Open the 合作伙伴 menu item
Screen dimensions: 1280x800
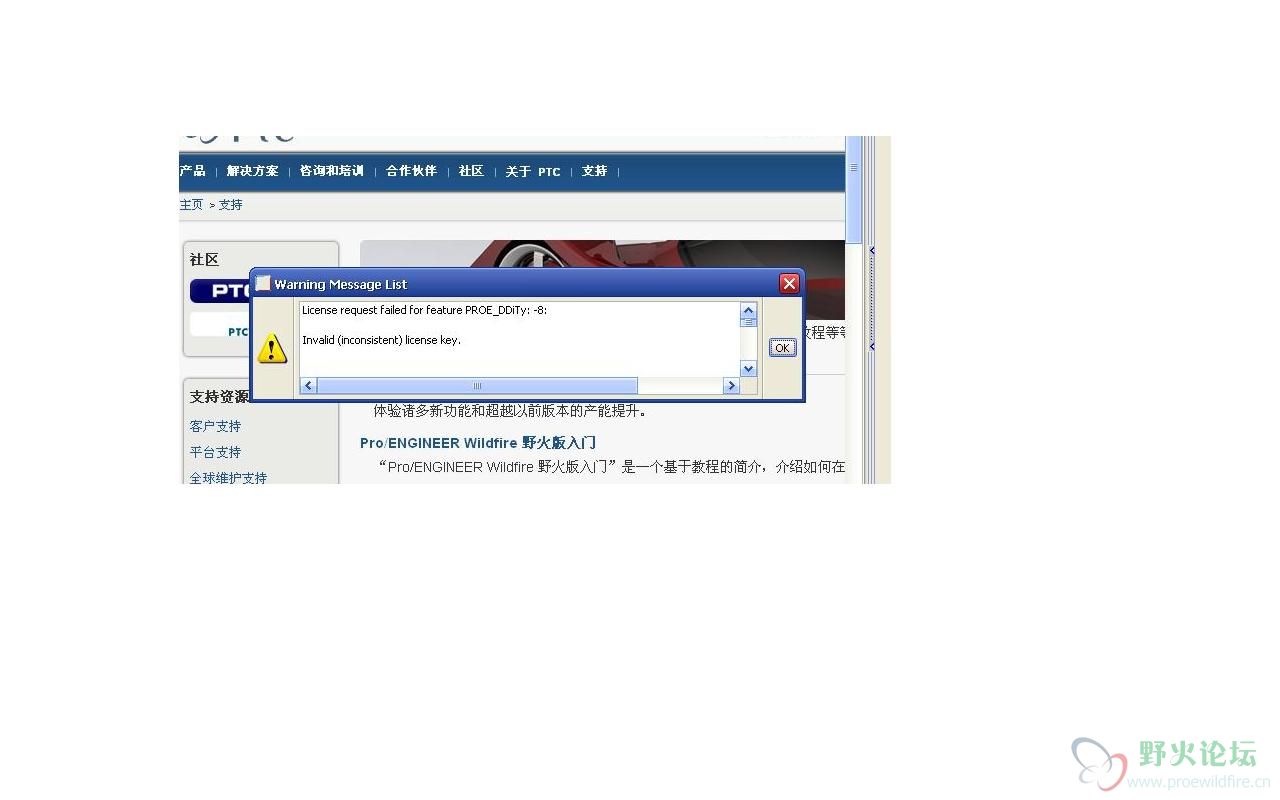(411, 171)
